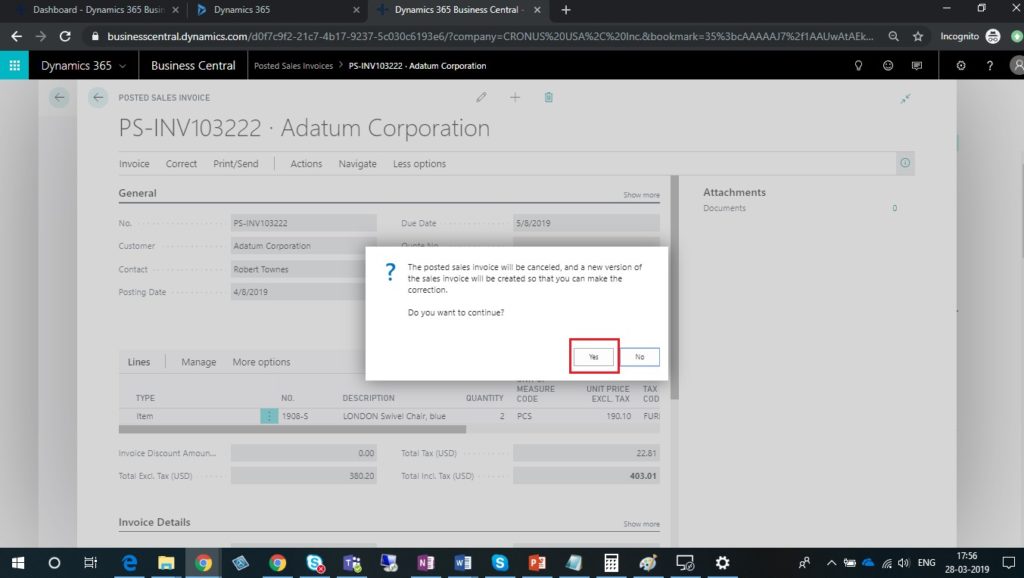Click the browser zoom magnifier icon
The image size is (1024, 578).
(x=893, y=37)
